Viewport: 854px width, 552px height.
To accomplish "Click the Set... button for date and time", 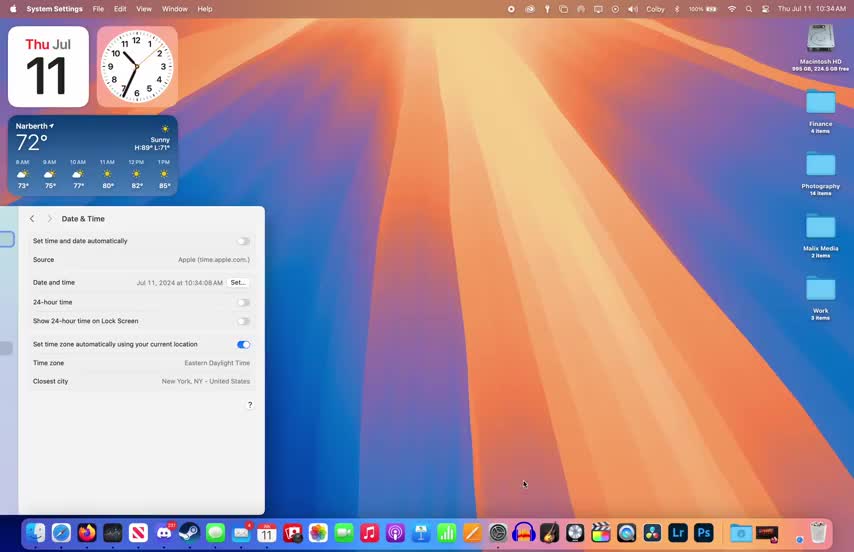I will click(x=238, y=283).
